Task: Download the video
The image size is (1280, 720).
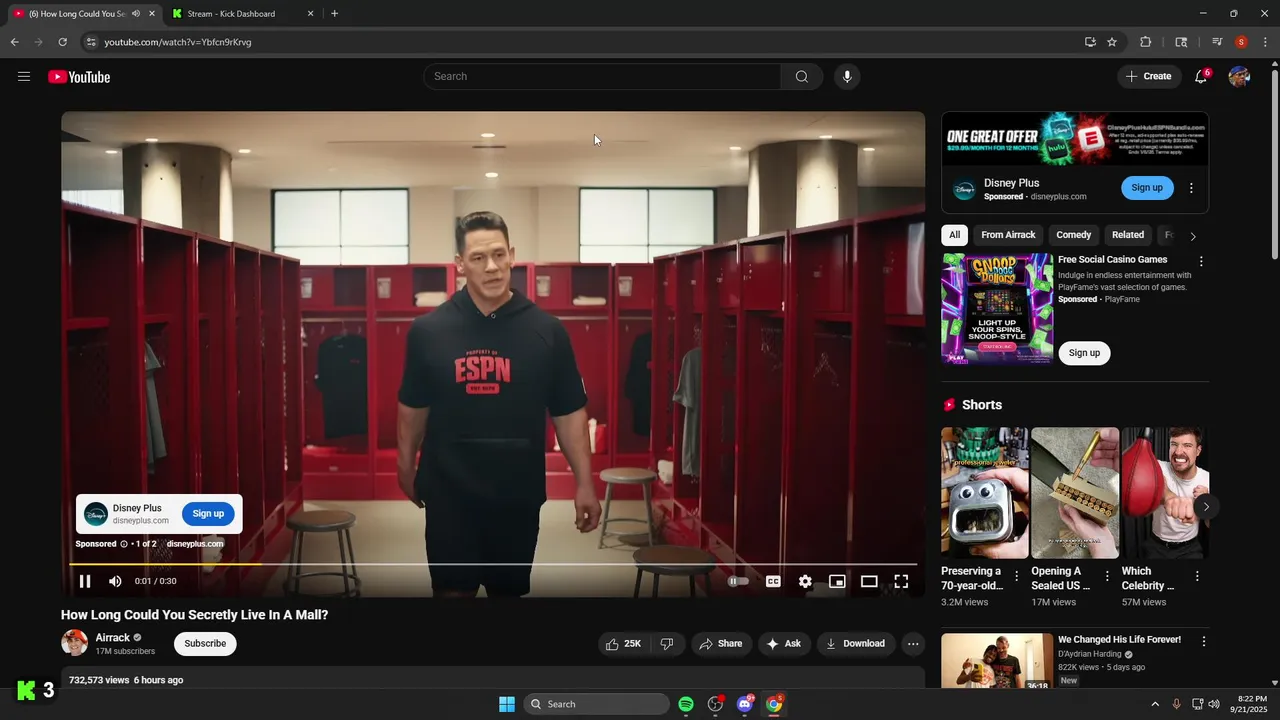Action: tap(856, 644)
